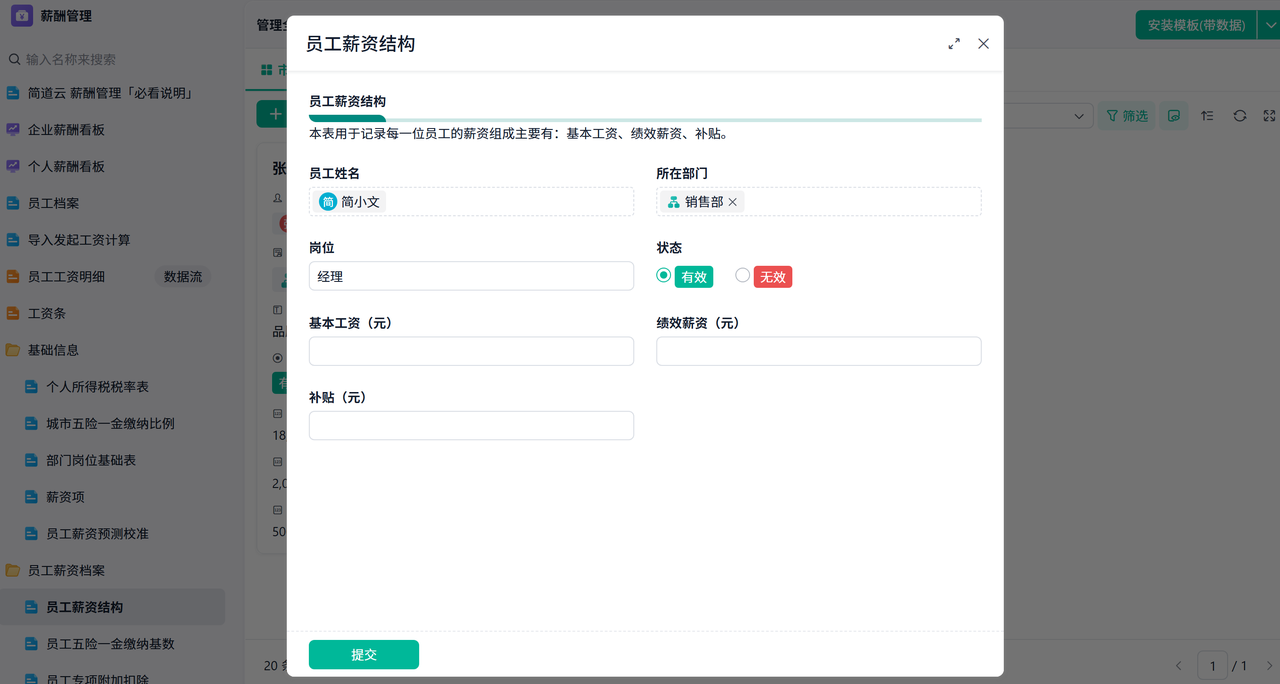Click the 所在部门 field
The image size is (1280, 684).
[x=818, y=202]
